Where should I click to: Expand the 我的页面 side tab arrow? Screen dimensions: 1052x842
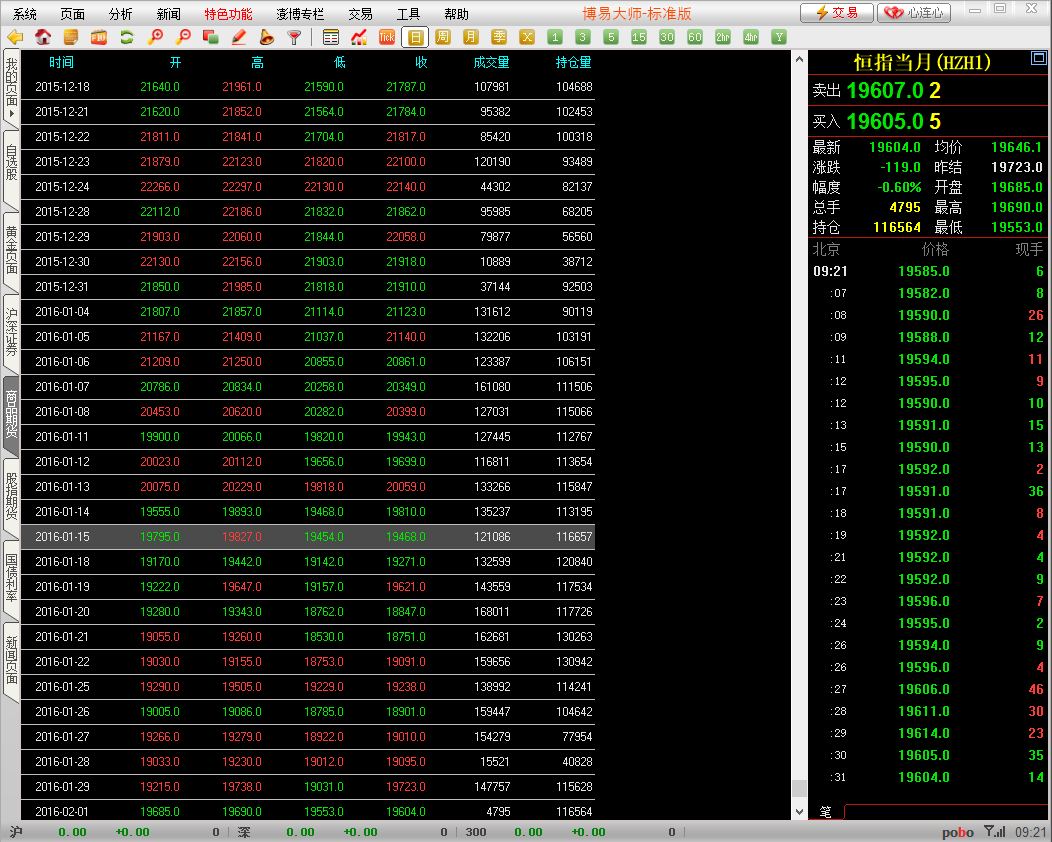coord(11,115)
